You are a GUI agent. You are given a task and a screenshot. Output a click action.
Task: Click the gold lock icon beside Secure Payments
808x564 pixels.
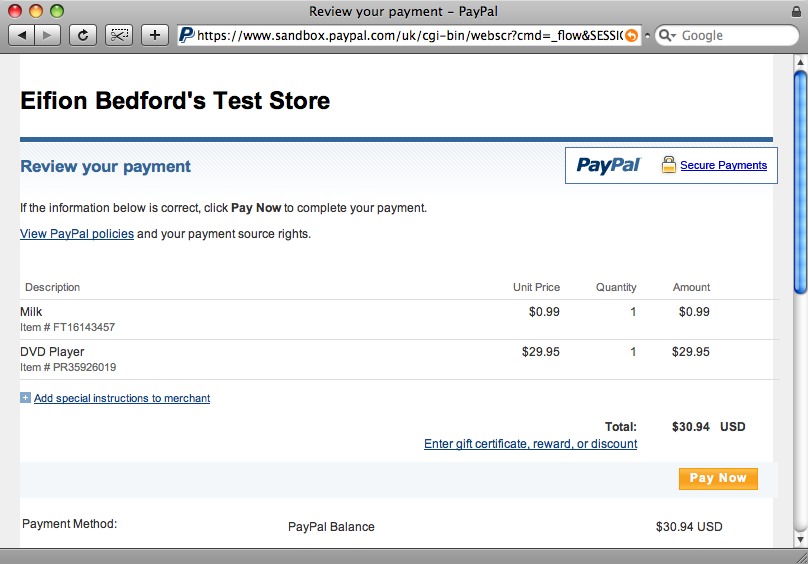[x=668, y=165]
